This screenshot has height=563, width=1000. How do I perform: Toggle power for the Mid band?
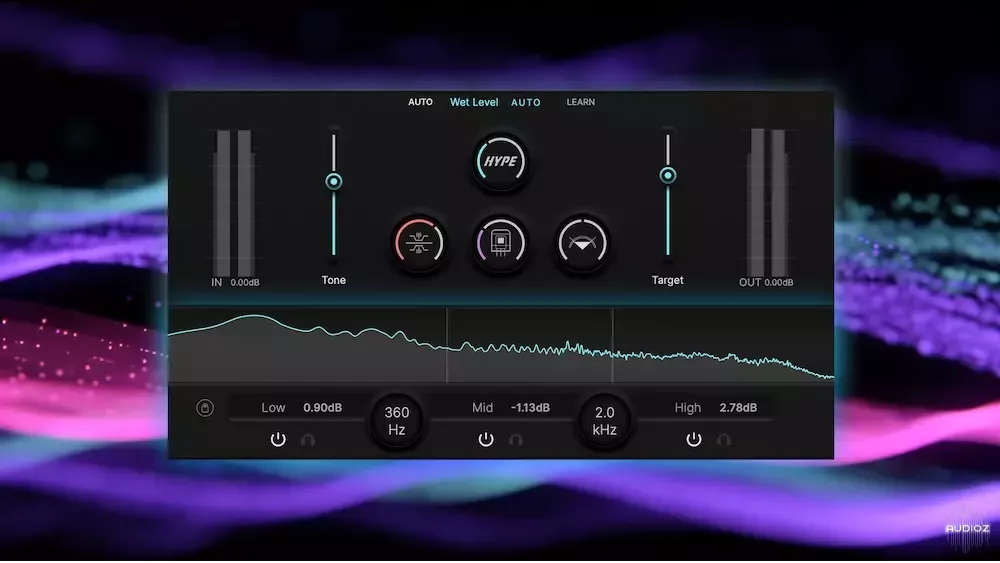pyautogui.click(x=486, y=439)
